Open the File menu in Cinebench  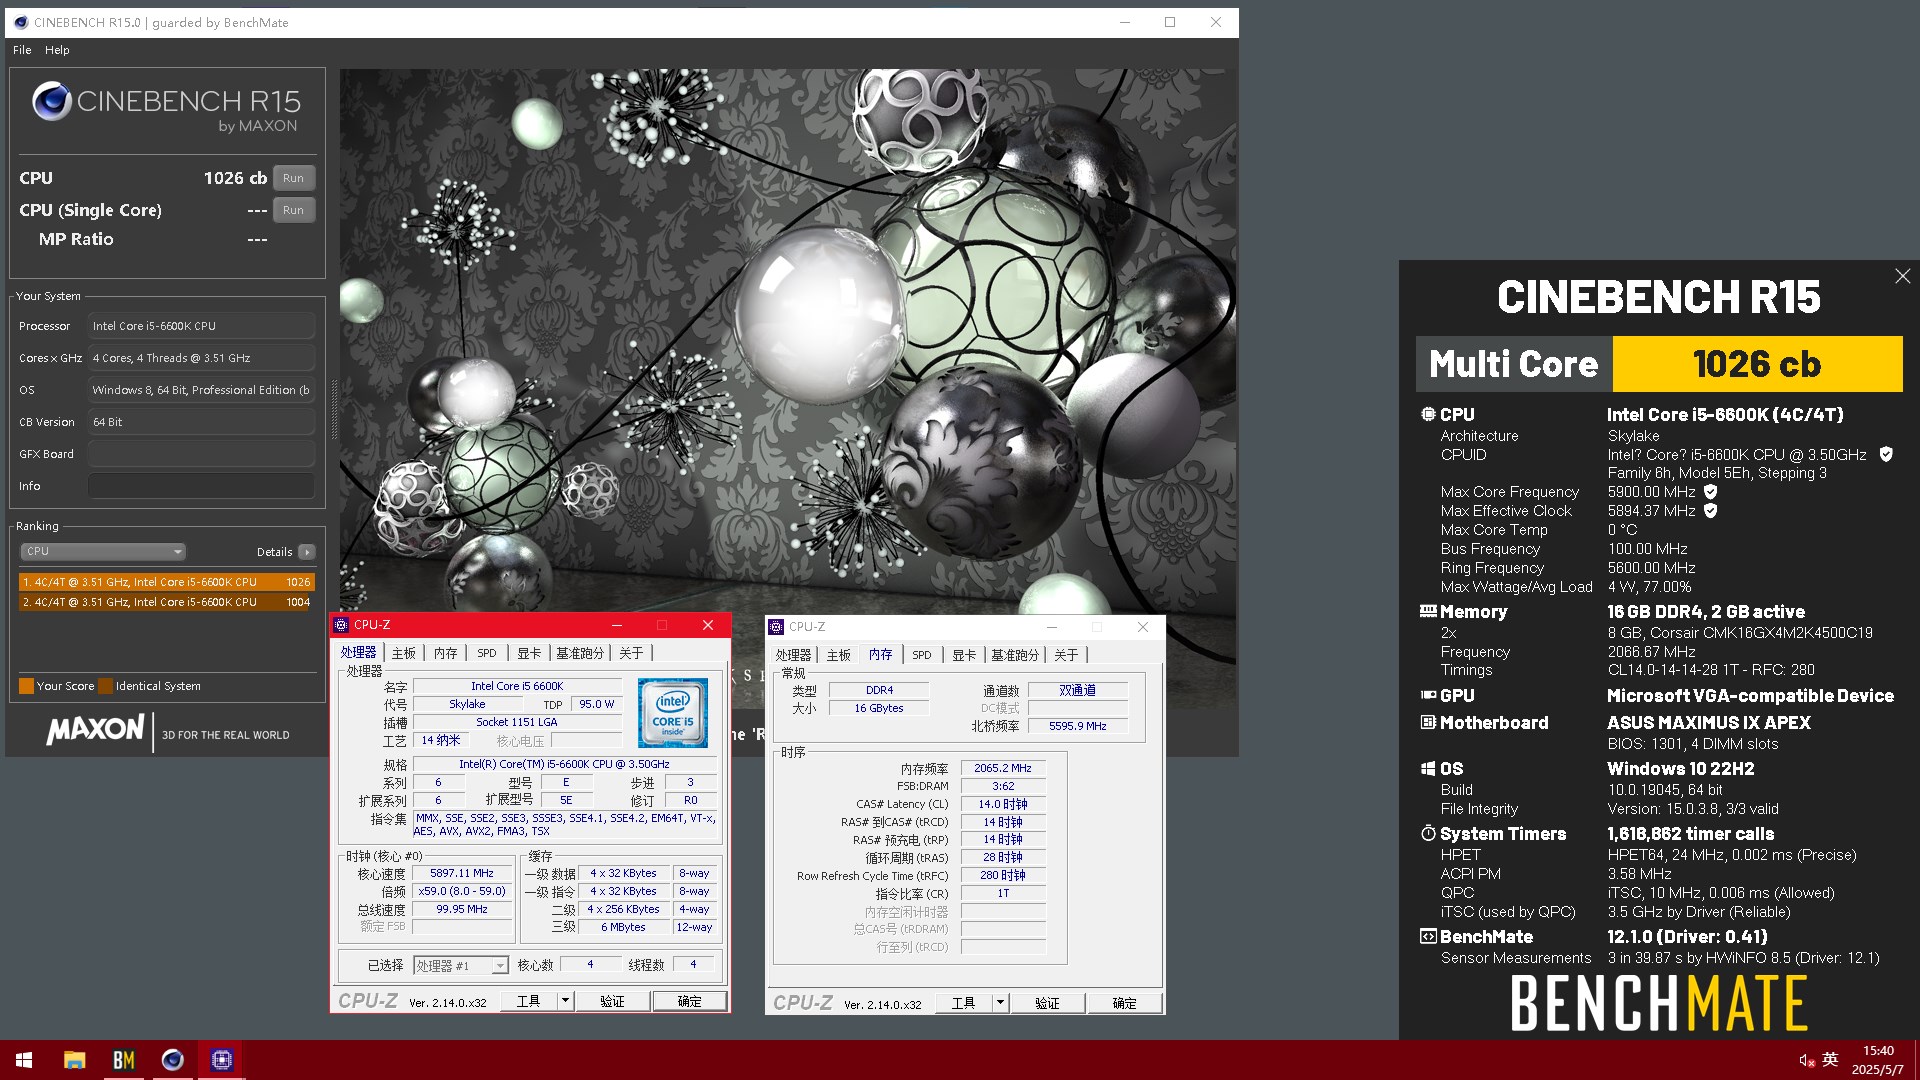(x=22, y=50)
